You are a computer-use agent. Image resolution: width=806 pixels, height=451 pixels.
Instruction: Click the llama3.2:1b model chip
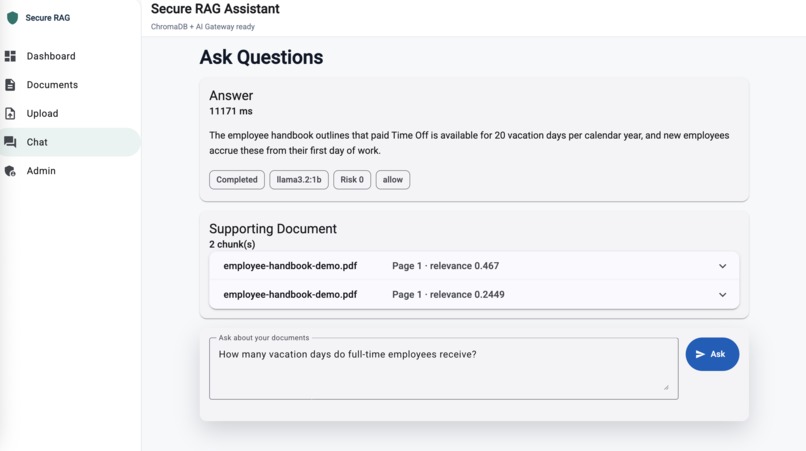tap(299, 179)
